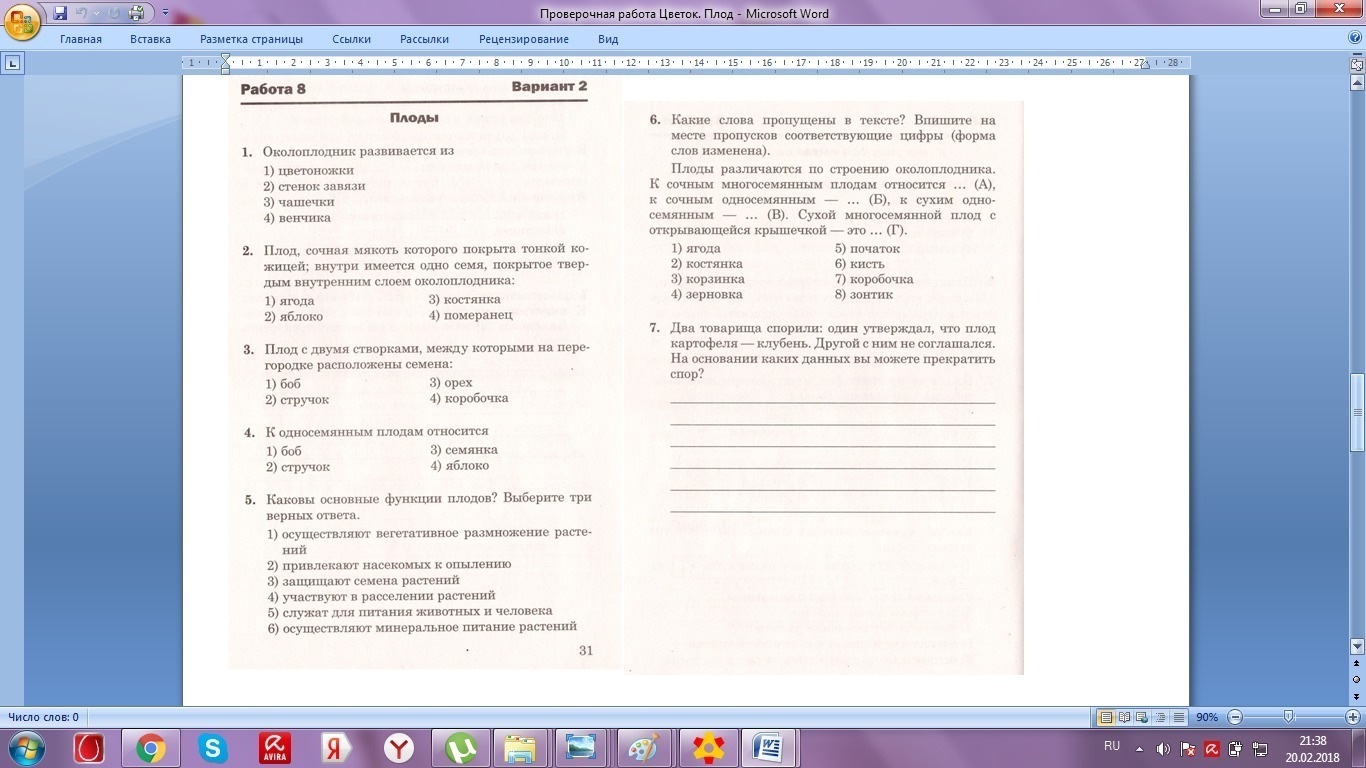Open the Select Browse Object button
The image size is (1366, 768).
click(x=1357, y=681)
